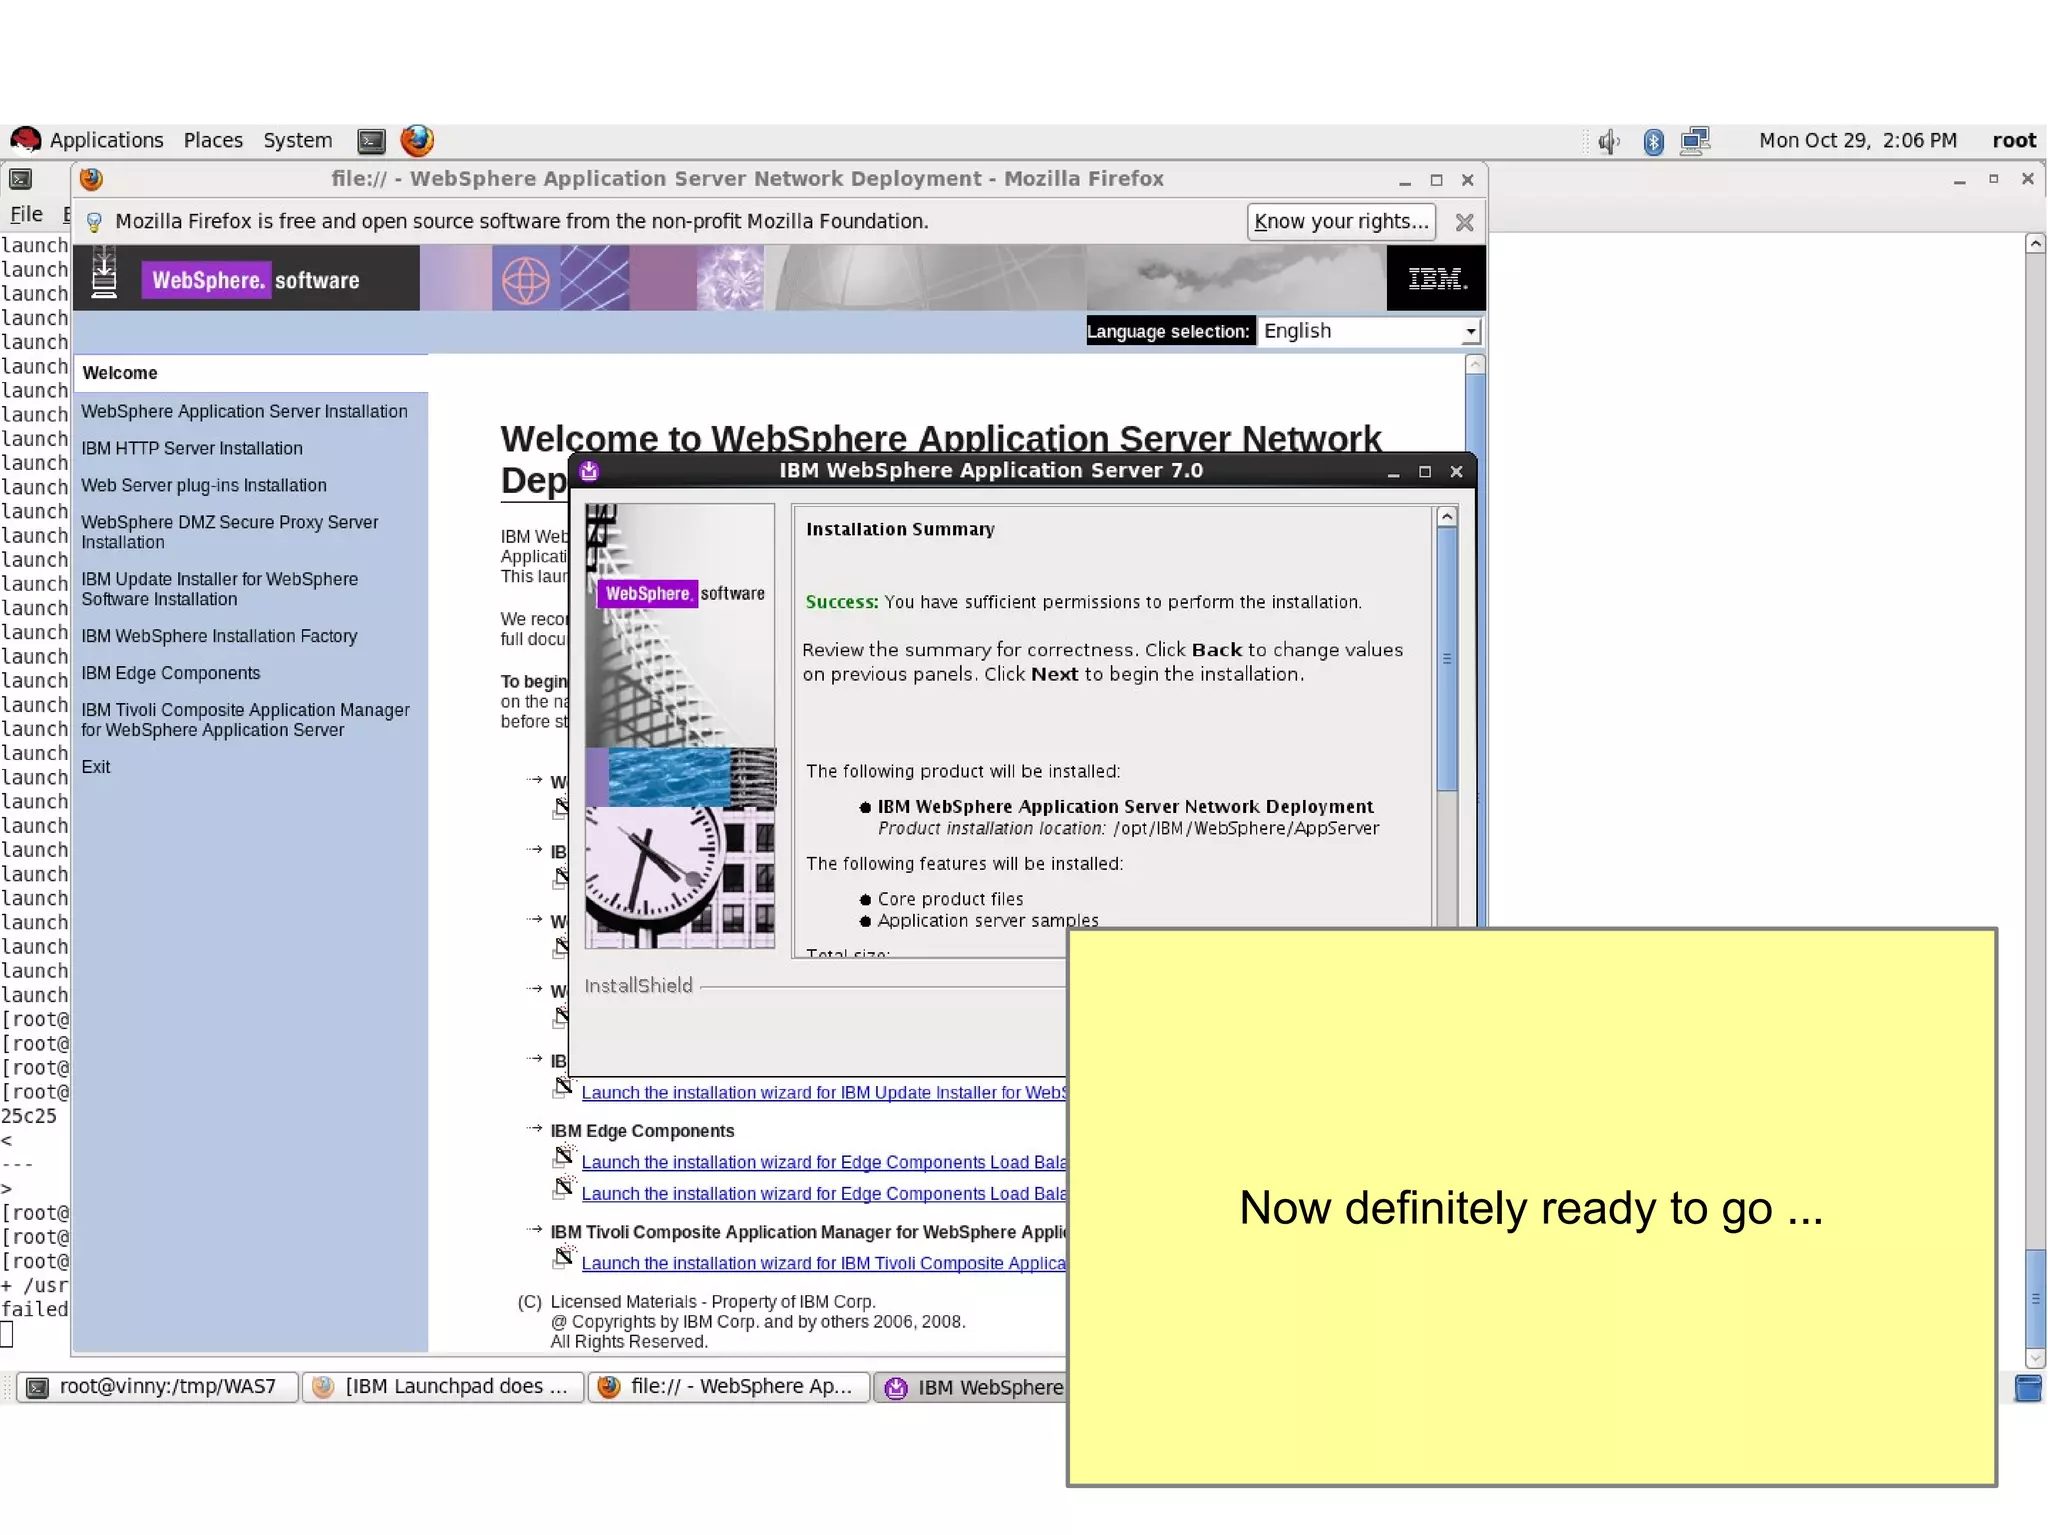2048x1535 pixels.
Task: Select IBM HTTP Server Installation in the sidebar
Action: coord(191,448)
